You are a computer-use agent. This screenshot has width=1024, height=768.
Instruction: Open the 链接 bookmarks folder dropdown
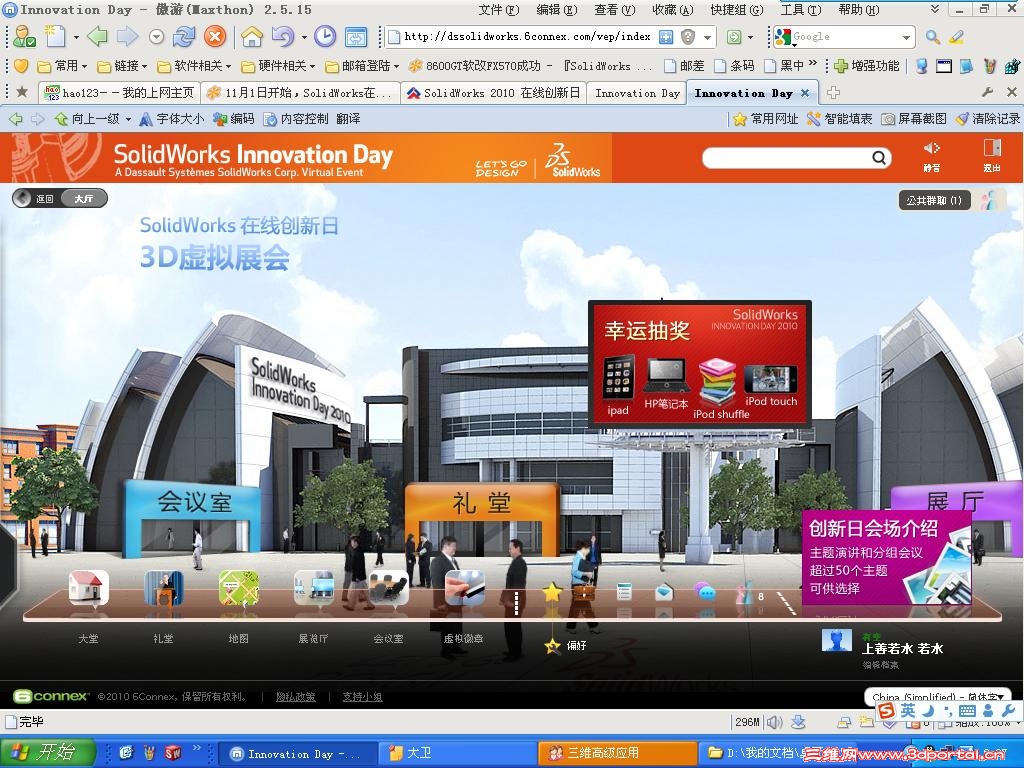(x=122, y=66)
